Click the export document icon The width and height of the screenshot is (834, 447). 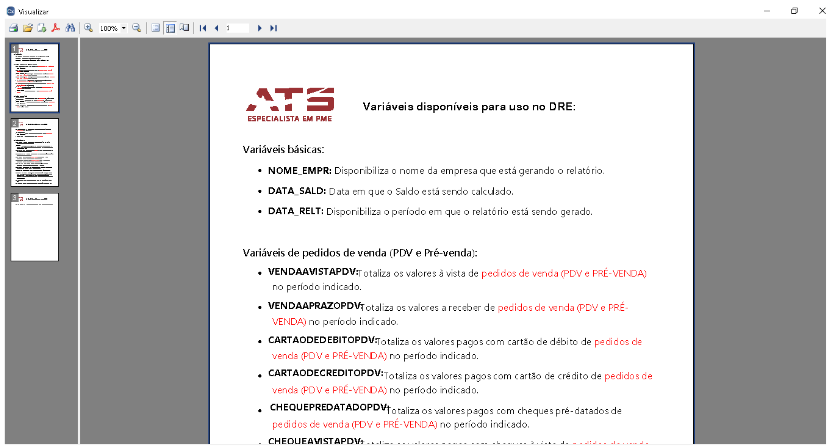pos(41,28)
